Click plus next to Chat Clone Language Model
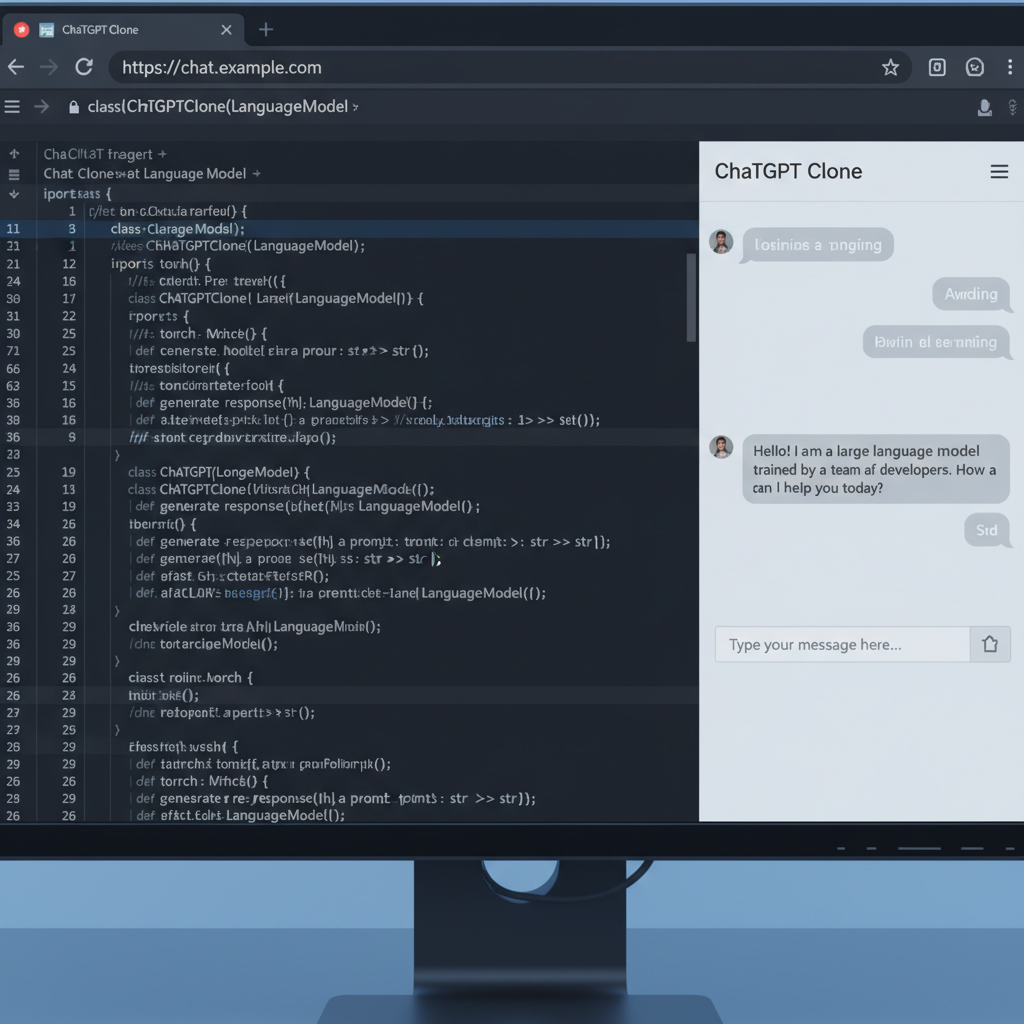This screenshot has width=1024, height=1024. coord(257,174)
